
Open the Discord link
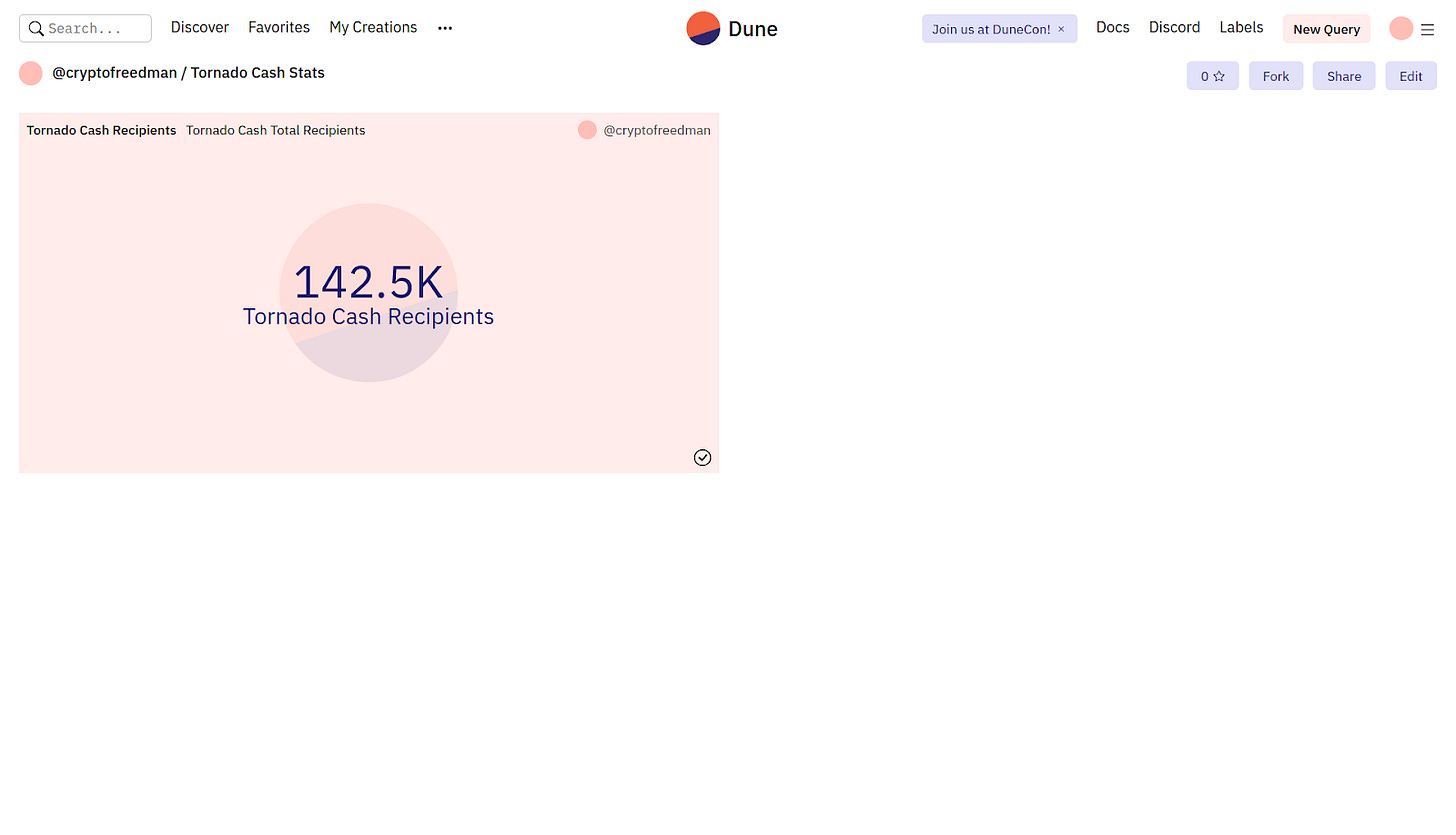(1174, 28)
